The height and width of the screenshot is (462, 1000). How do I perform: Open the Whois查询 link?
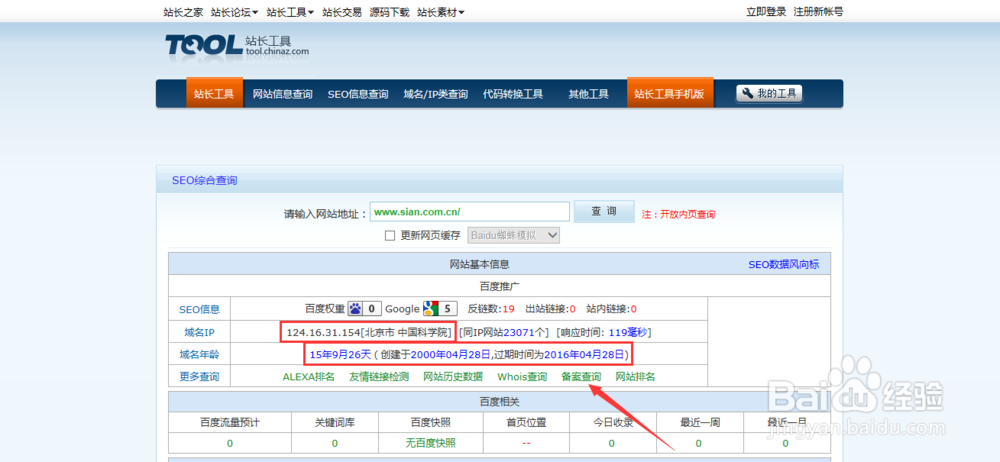point(522,376)
